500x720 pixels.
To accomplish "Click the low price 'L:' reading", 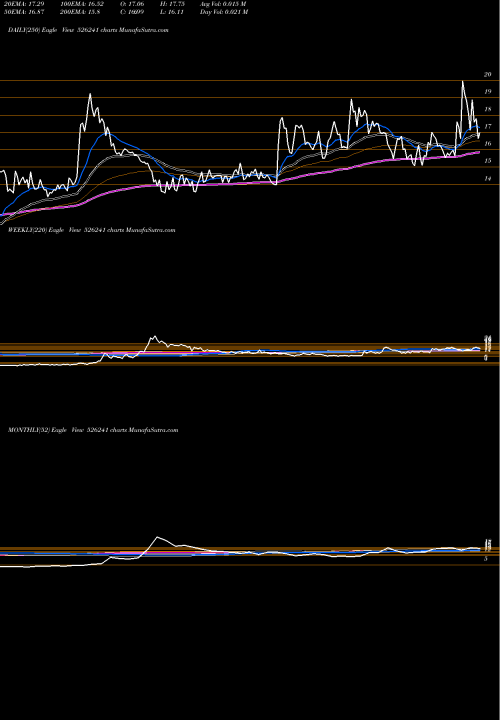I will 173,12.
